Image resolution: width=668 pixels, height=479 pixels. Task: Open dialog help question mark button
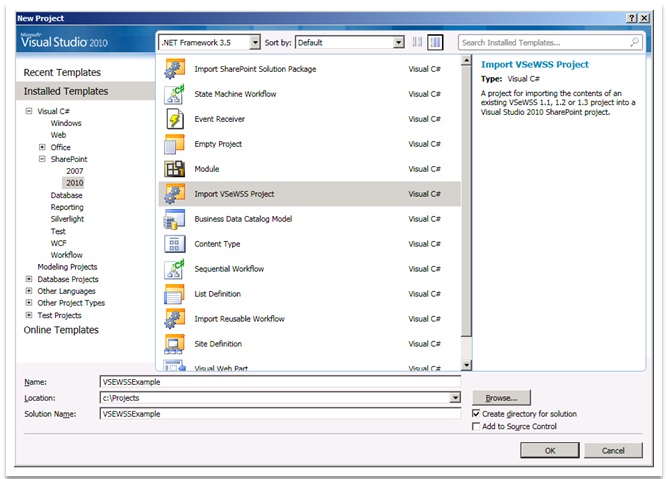pyautogui.click(x=632, y=18)
